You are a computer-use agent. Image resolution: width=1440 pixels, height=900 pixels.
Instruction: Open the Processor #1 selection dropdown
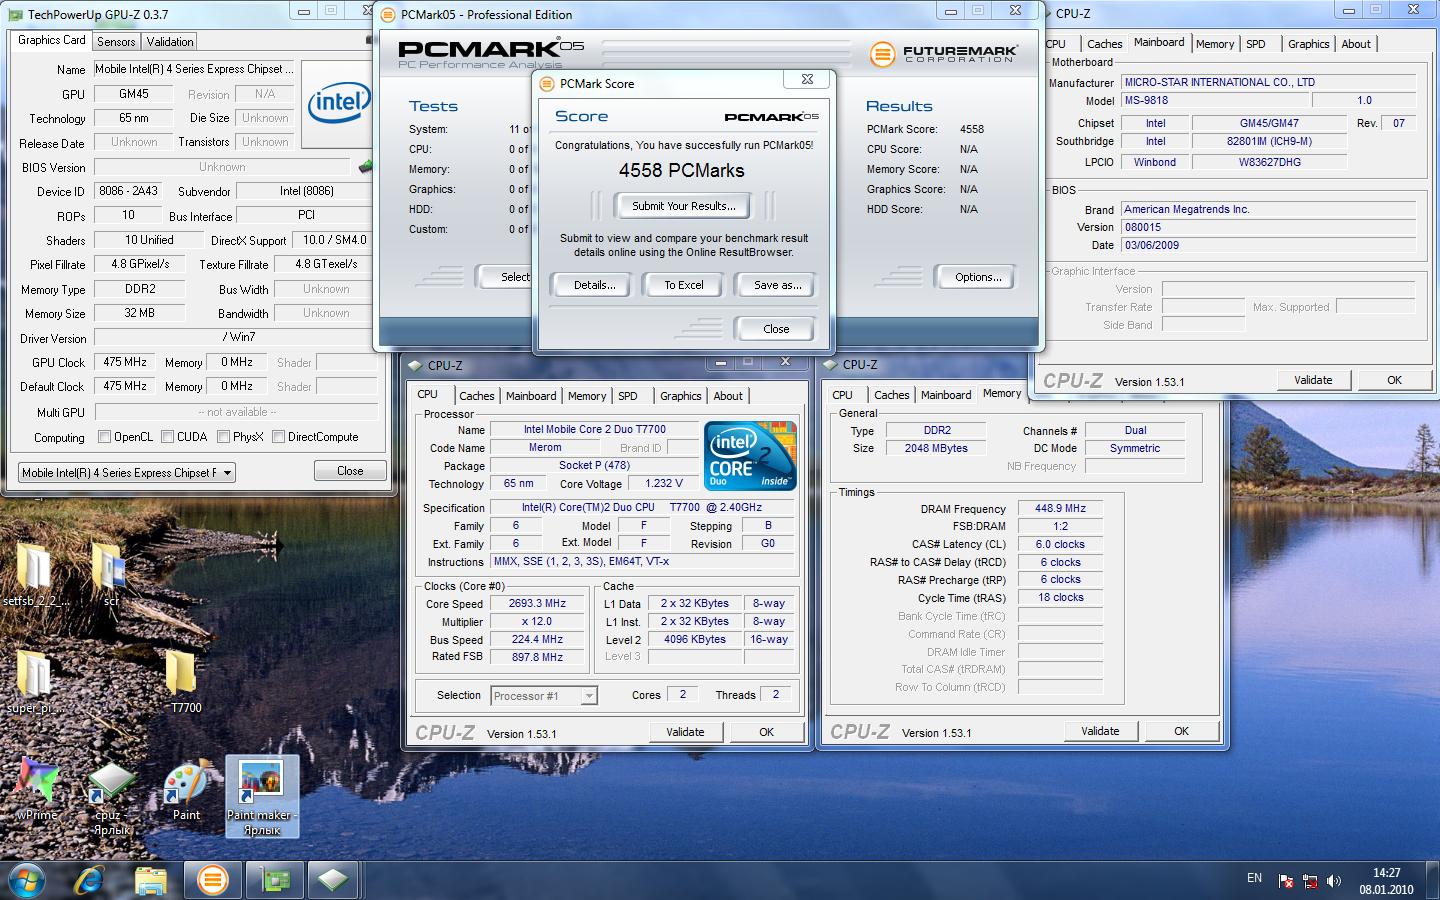(544, 696)
